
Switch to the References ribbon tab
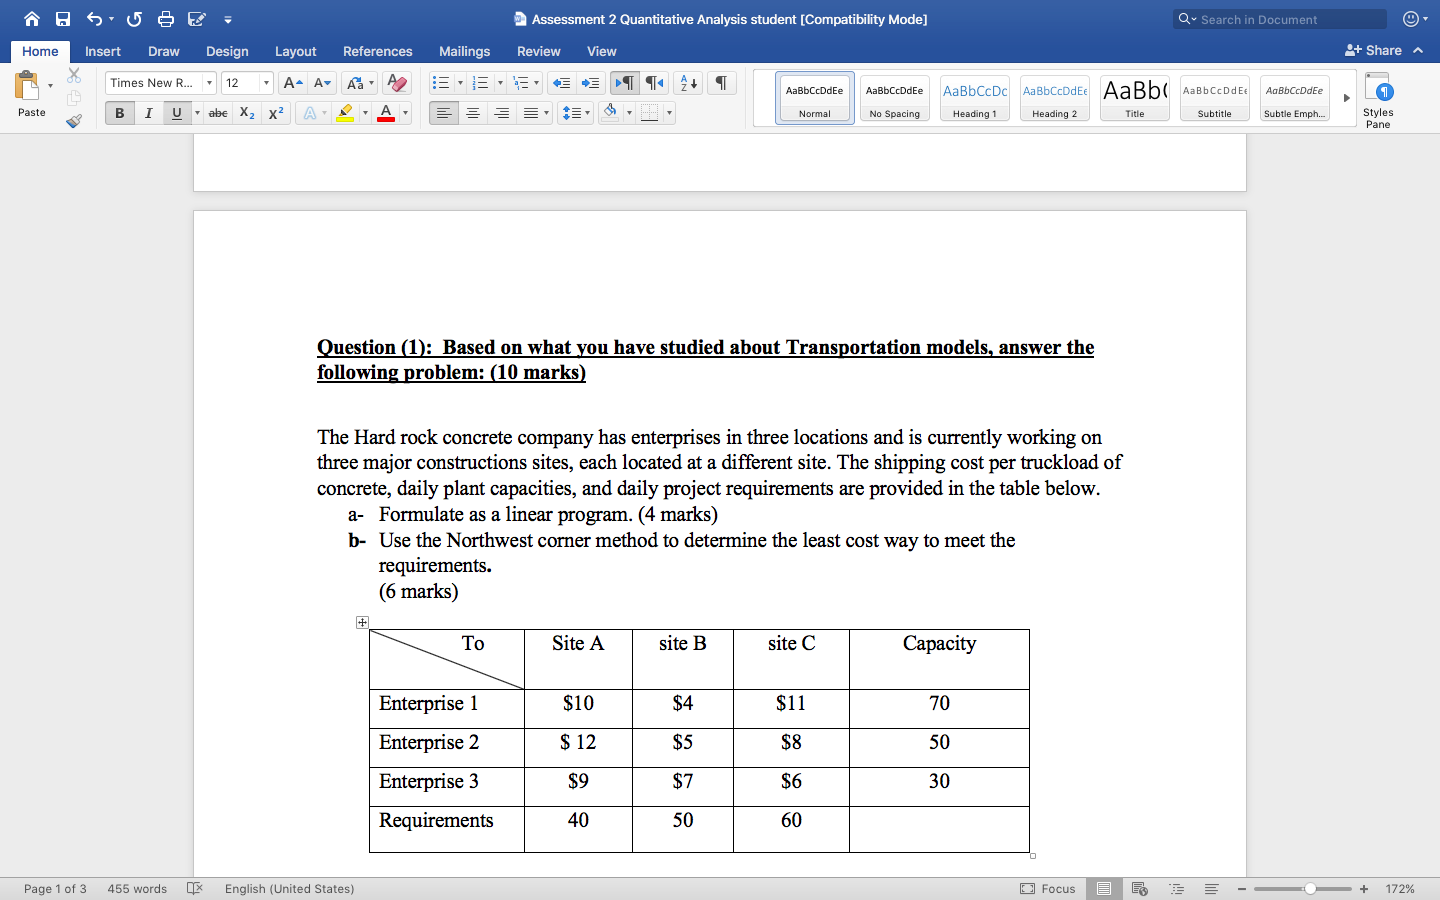(377, 51)
